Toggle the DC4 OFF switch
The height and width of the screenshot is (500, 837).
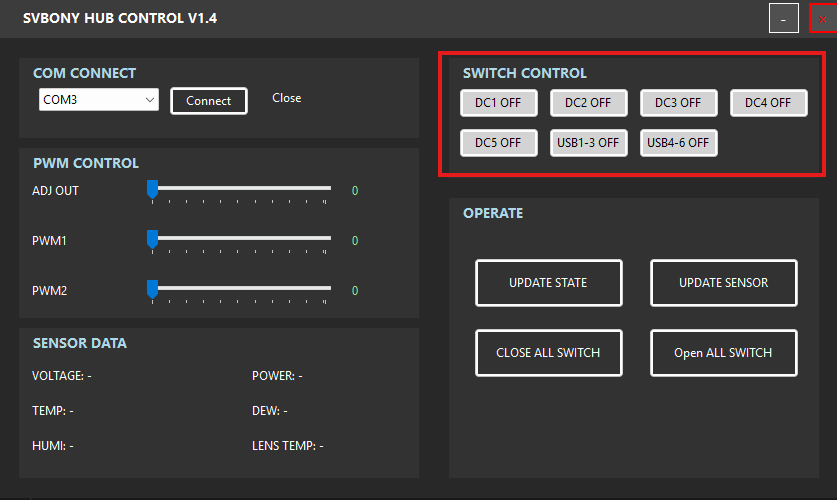coord(769,102)
